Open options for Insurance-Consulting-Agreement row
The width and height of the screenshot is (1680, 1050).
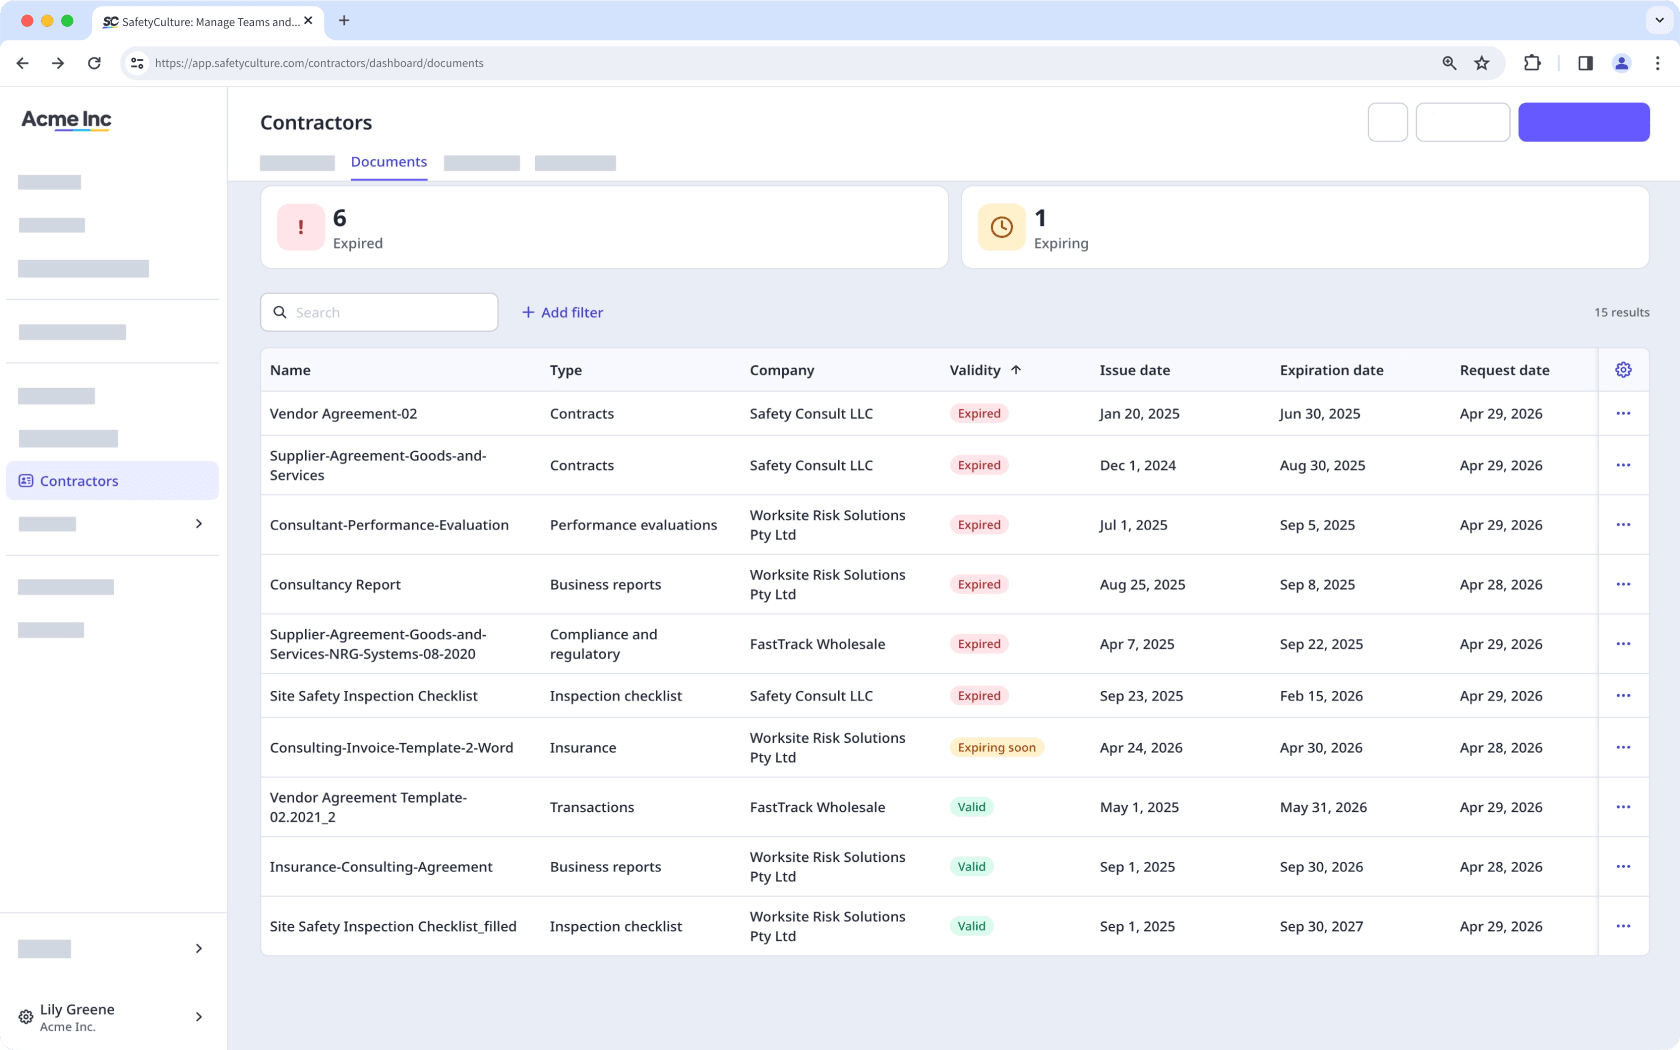(1623, 866)
